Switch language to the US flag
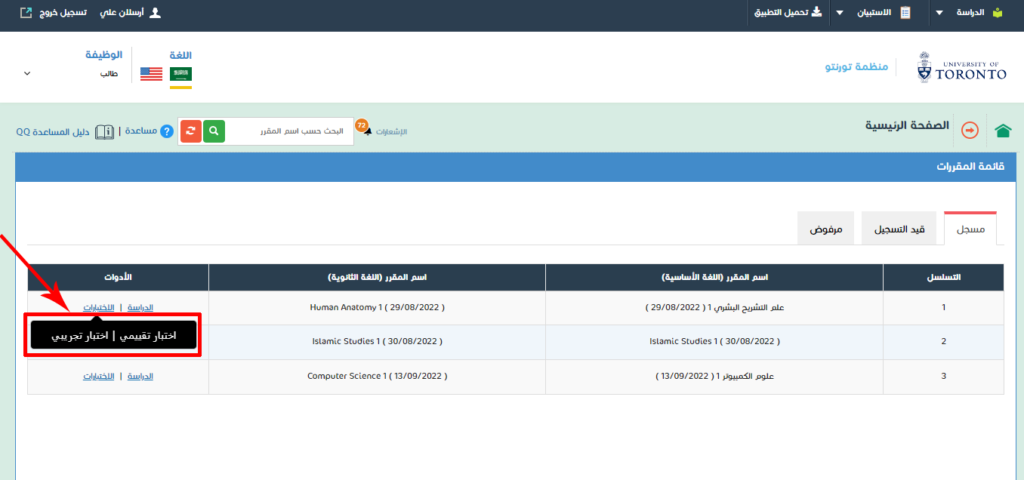The width and height of the screenshot is (1024, 480). coord(151,74)
